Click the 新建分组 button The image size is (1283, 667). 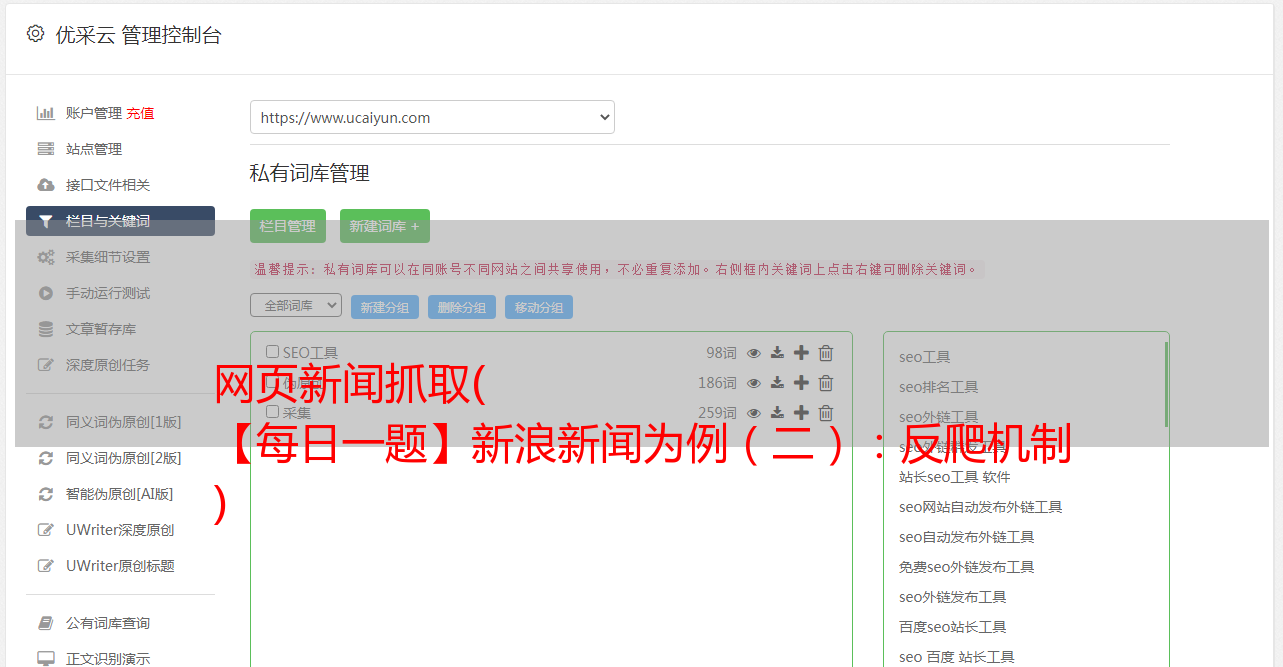[385, 307]
